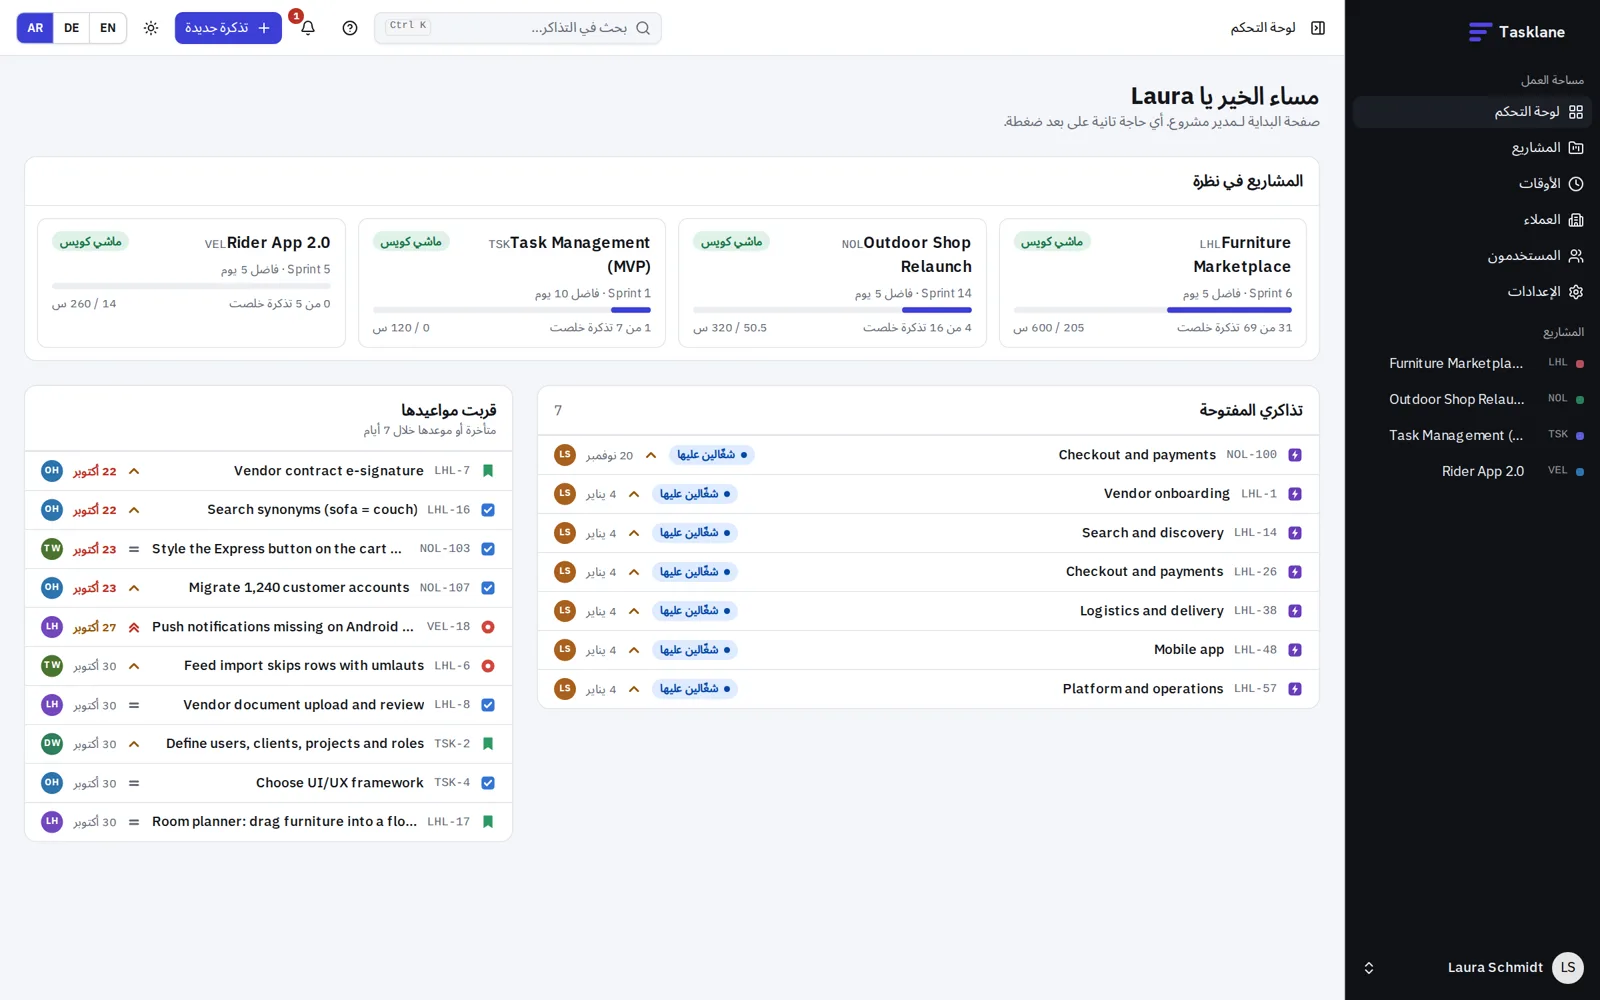Open the help question-mark icon
Viewport: 1600px width, 1000px height.
pos(350,28)
